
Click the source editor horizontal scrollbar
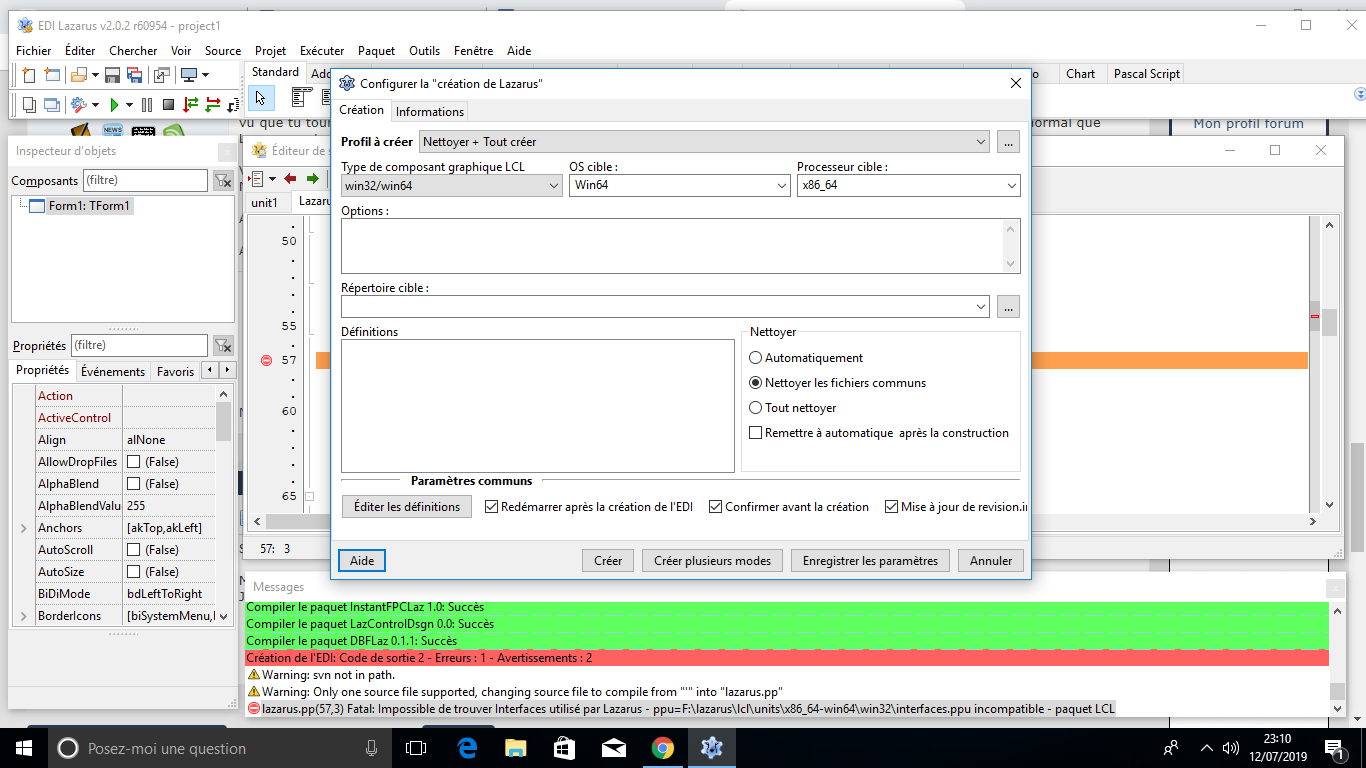pos(782,521)
